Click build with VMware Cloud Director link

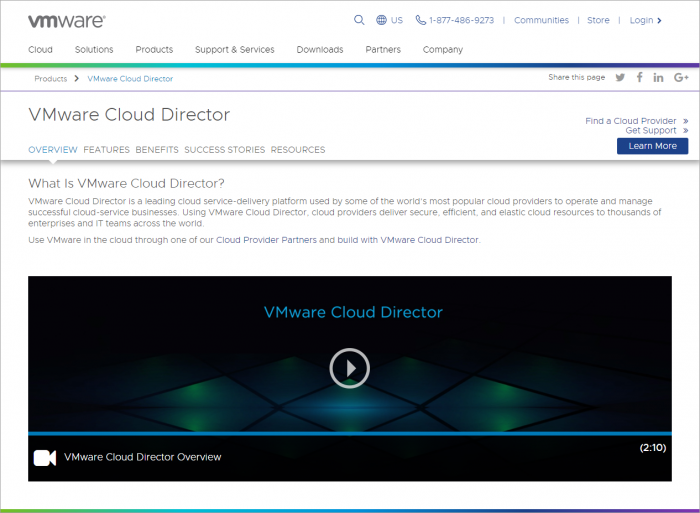coord(408,240)
